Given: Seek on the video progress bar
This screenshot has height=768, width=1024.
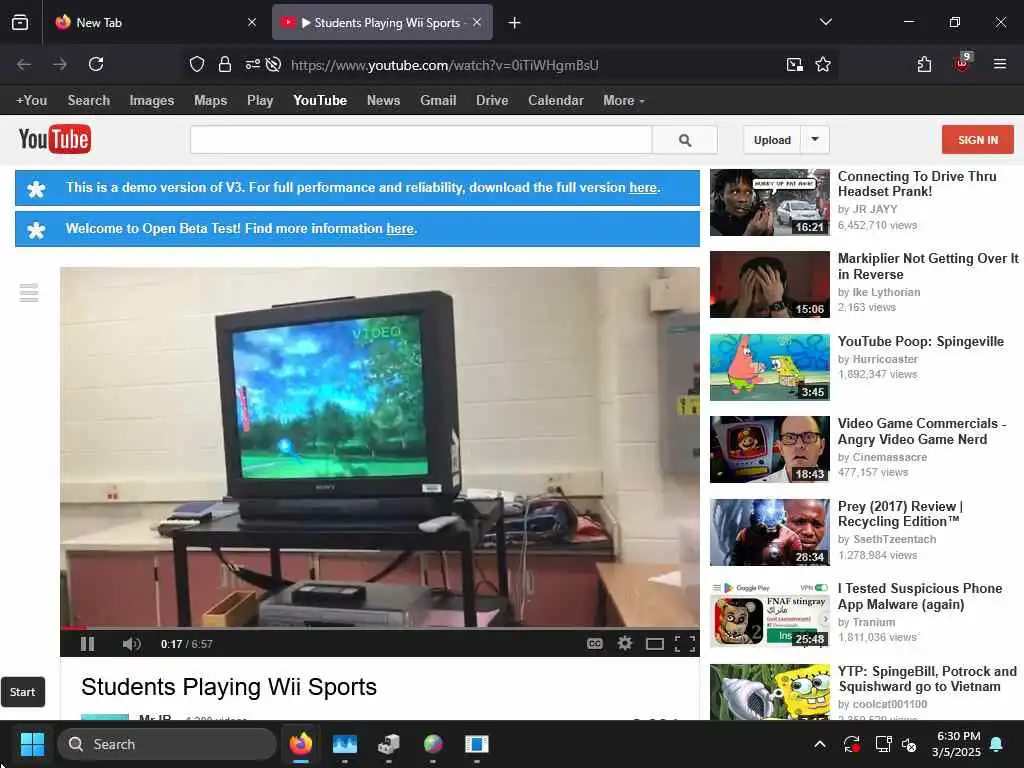Looking at the screenshot, I should 379,628.
